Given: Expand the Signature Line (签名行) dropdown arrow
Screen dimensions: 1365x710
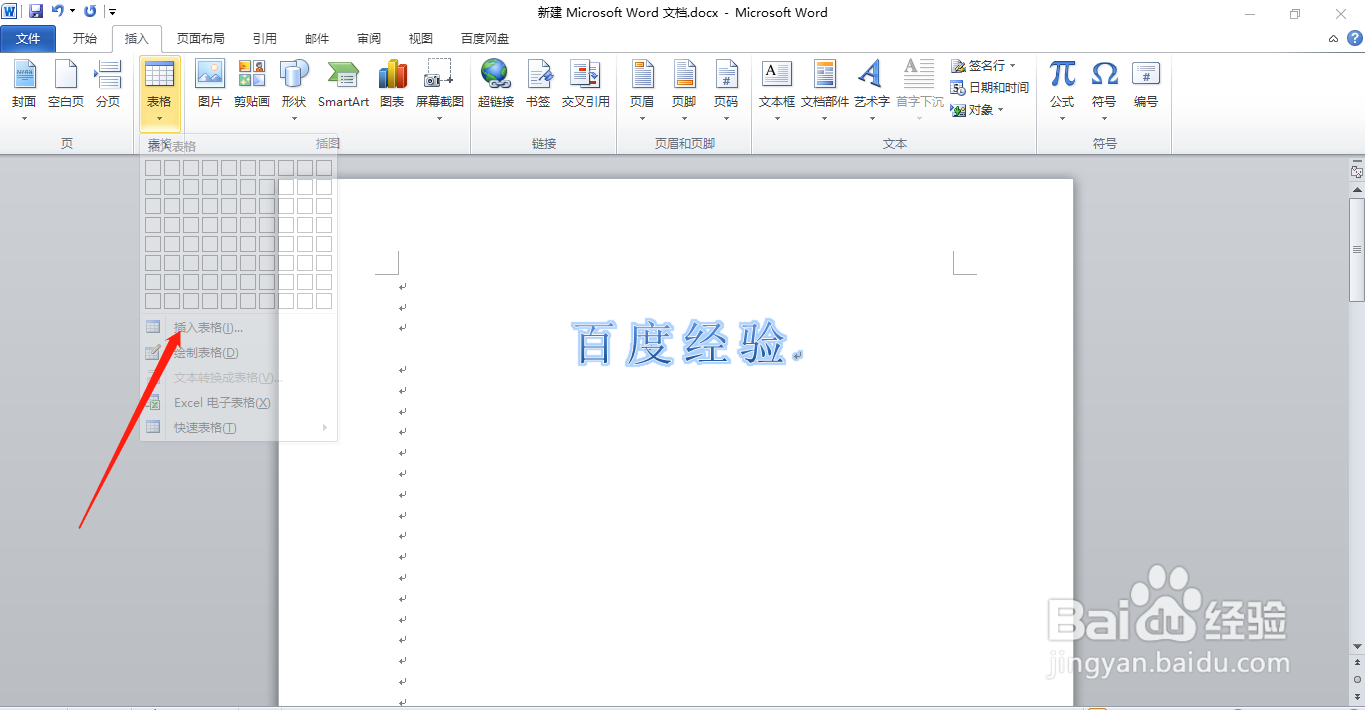Looking at the screenshot, I should (1012, 66).
